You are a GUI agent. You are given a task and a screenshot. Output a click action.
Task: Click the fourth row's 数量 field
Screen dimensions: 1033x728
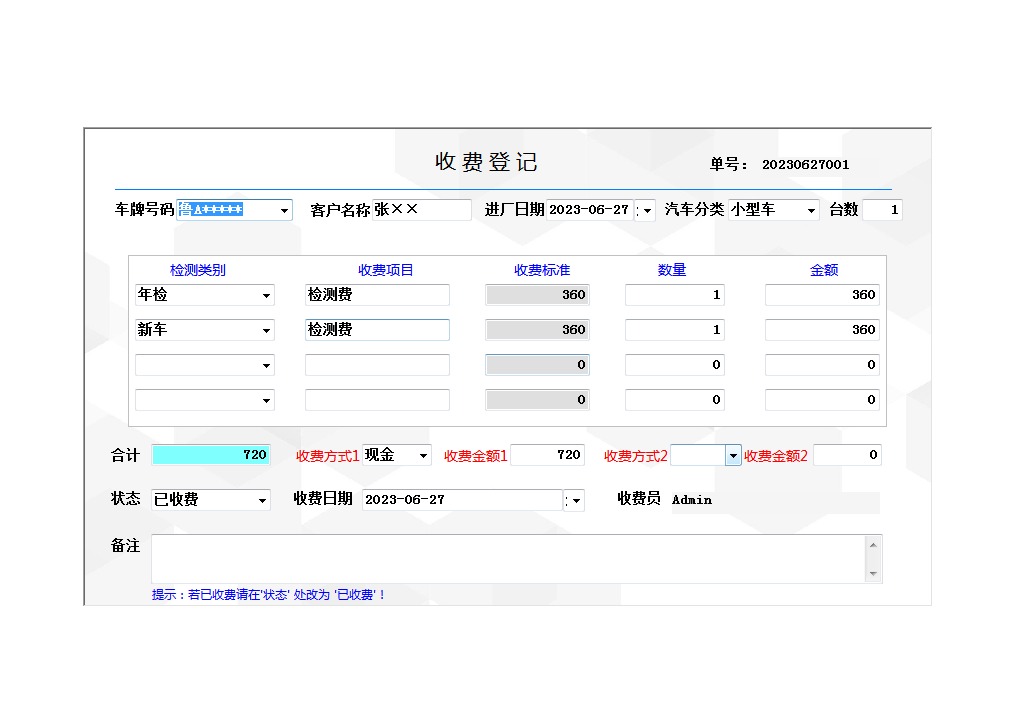click(675, 399)
